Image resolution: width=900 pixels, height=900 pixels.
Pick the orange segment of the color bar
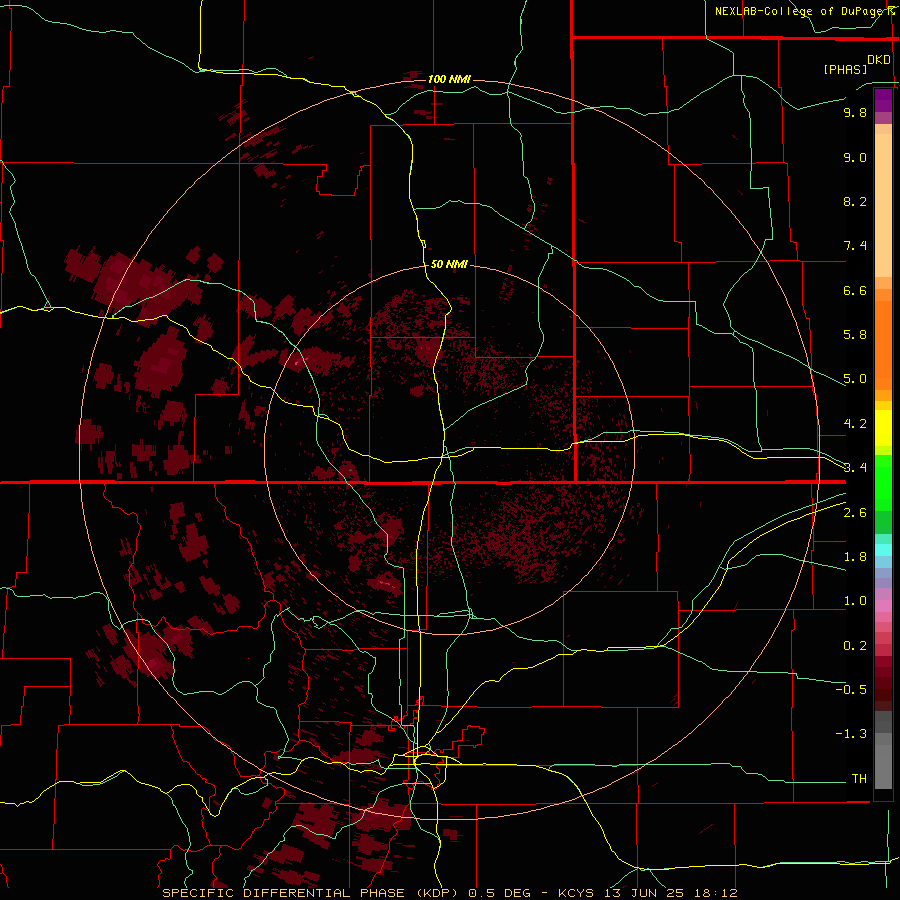883,344
